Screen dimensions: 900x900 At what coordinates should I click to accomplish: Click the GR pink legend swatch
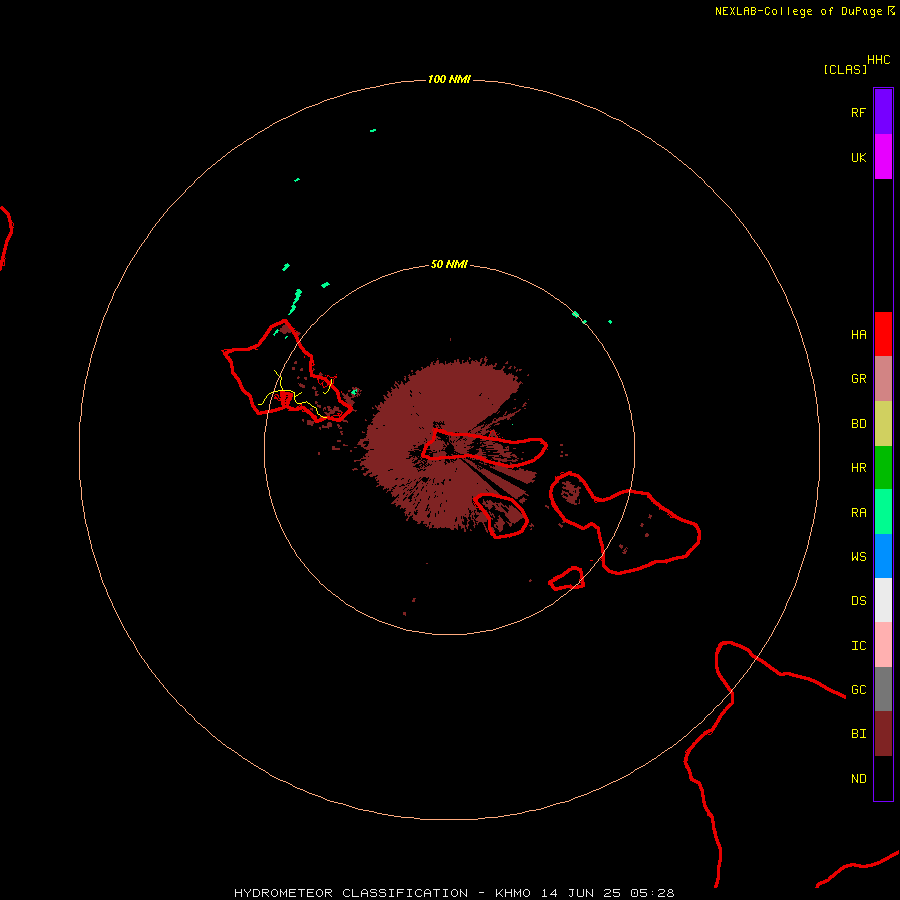coord(883,379)
